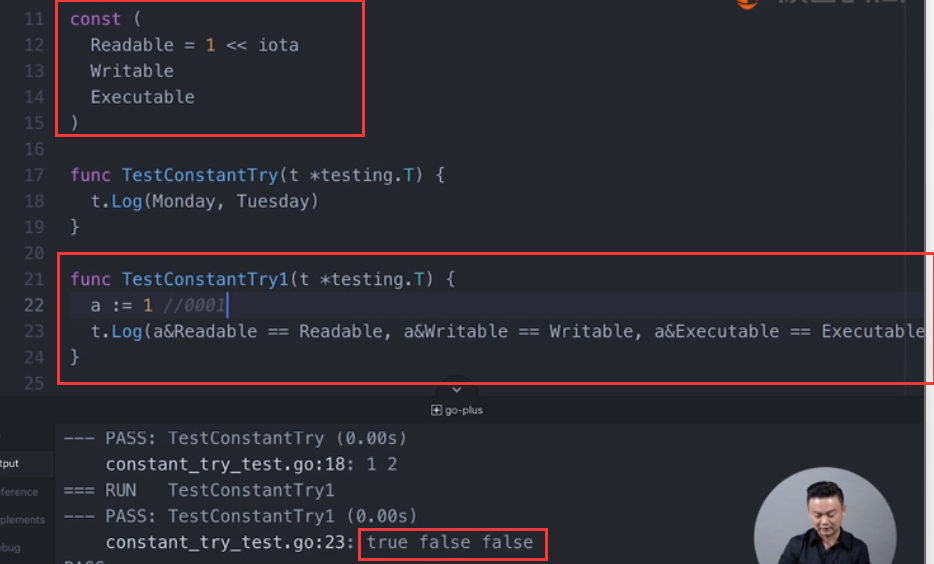
Task: Switch to the Output tab
Action: click(10, 463)
